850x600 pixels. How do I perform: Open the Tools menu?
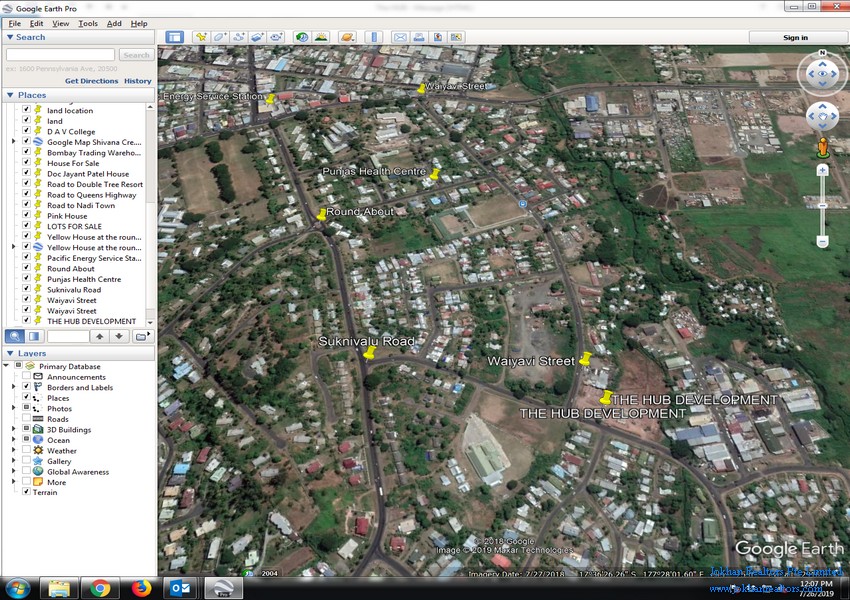pyautogui.click(x=88, y=23)
